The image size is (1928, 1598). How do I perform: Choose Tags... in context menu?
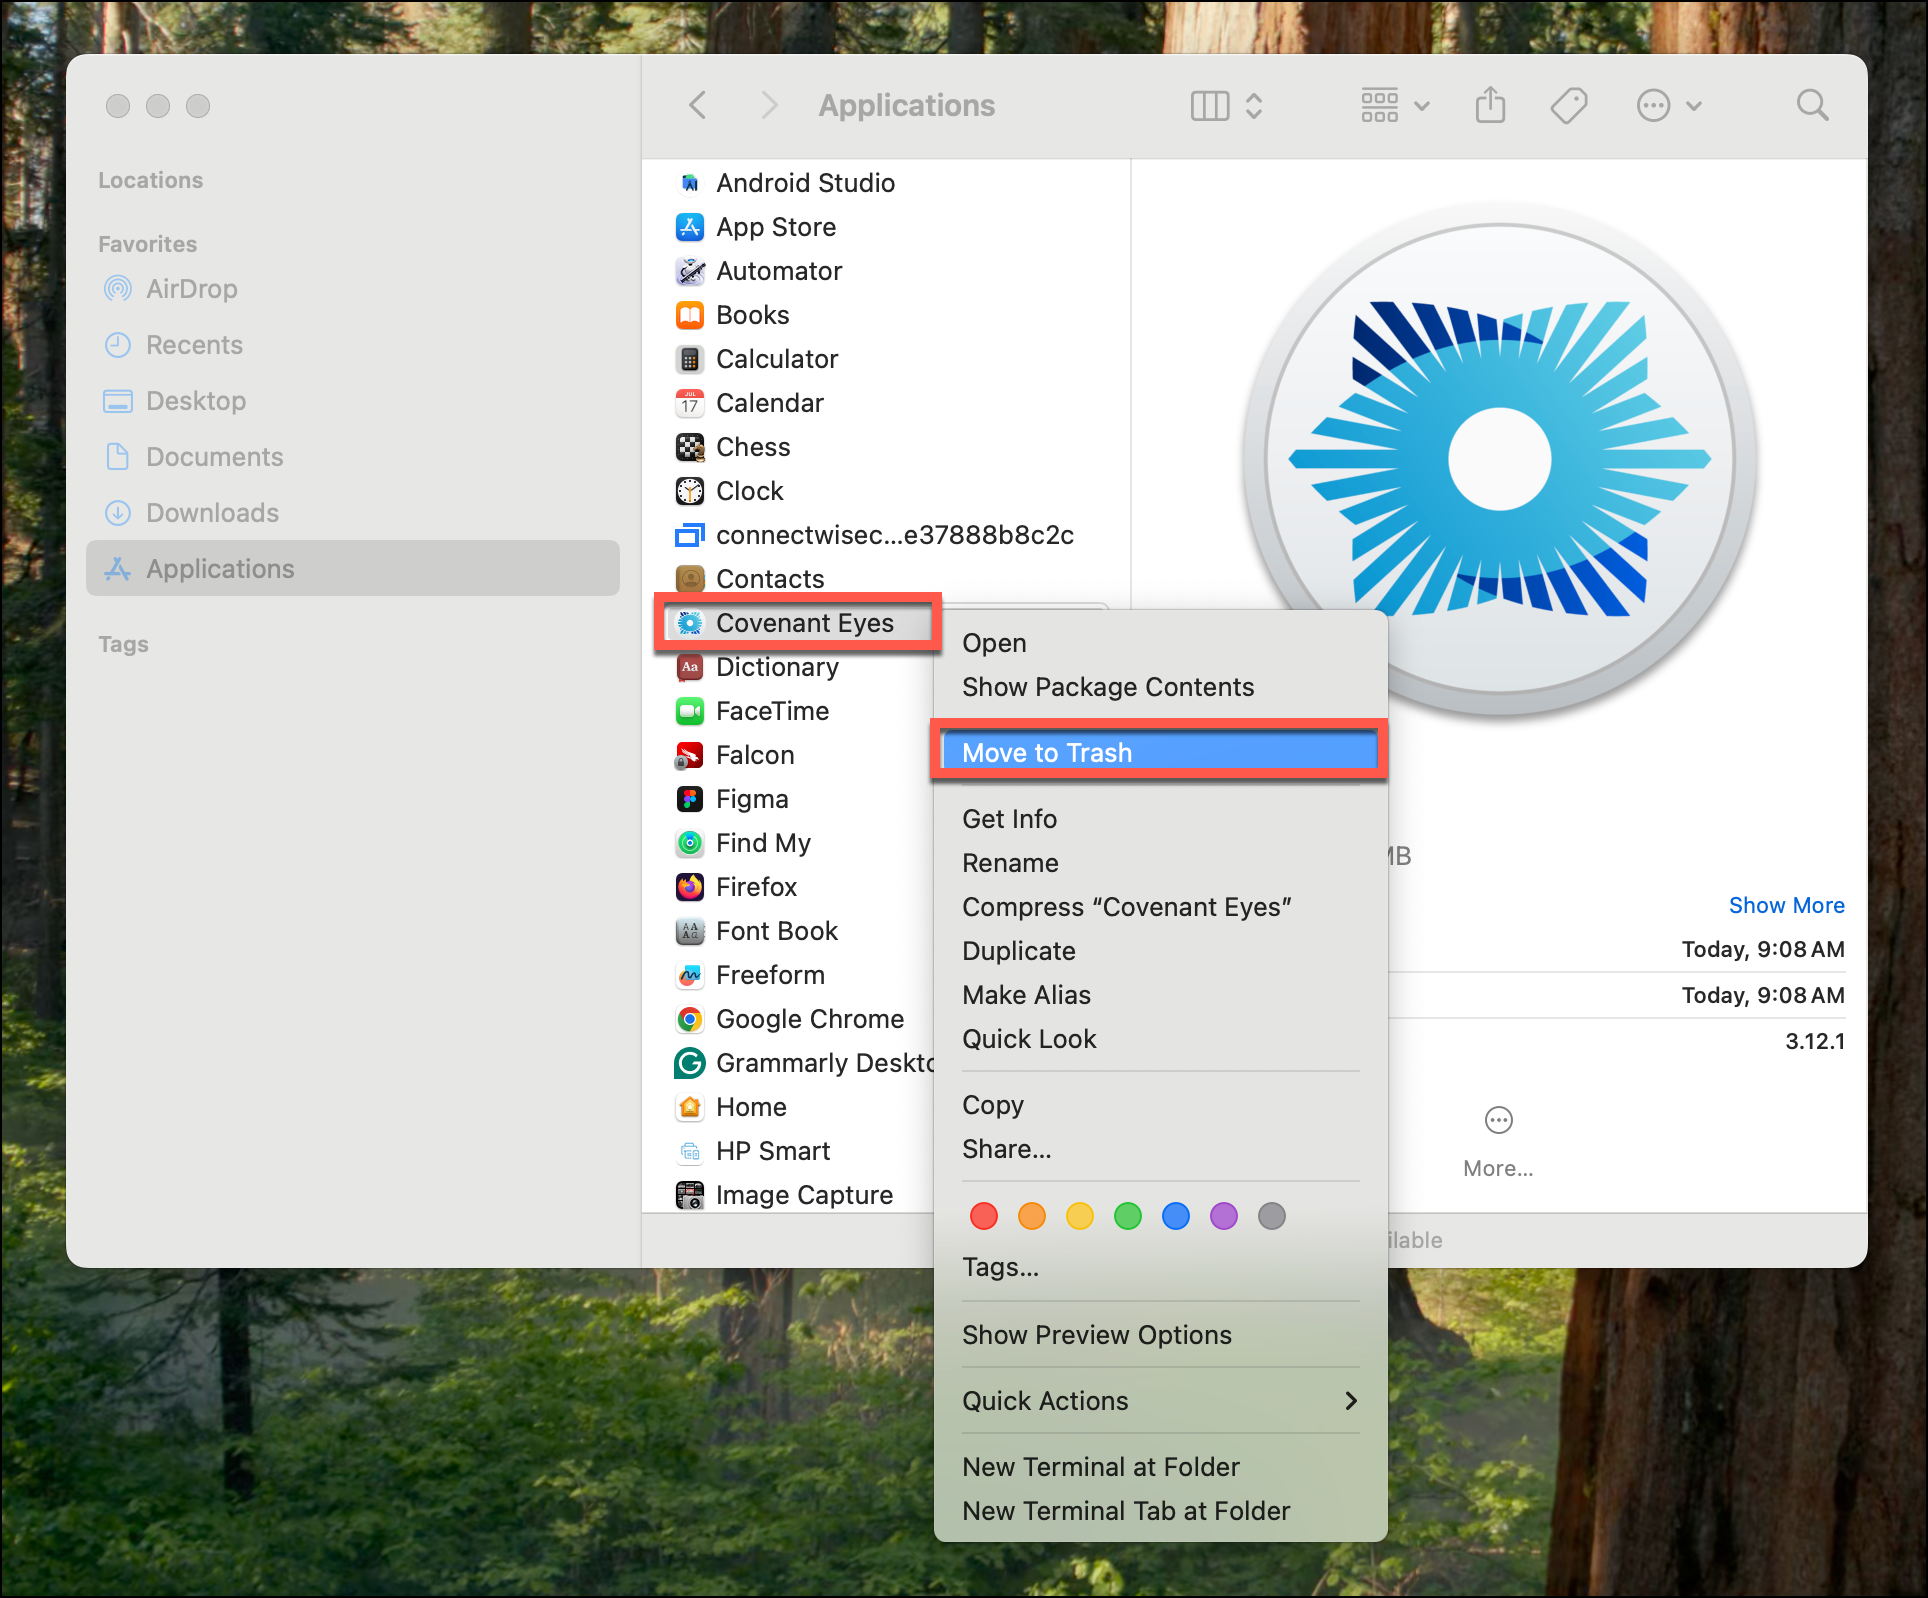coord(1160,1267)
